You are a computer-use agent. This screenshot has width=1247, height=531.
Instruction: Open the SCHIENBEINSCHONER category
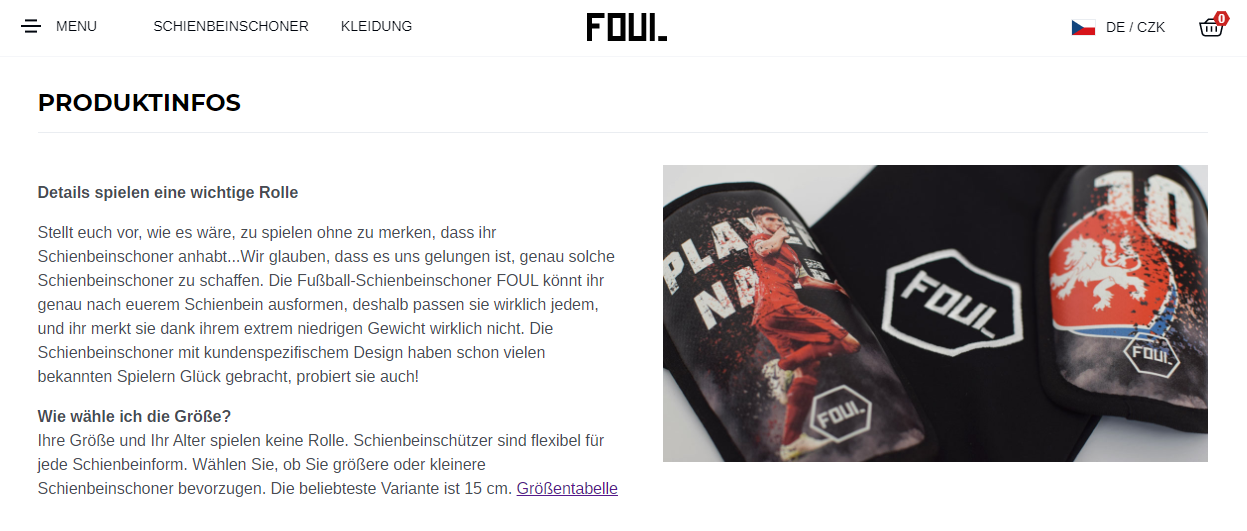(231, 27)
